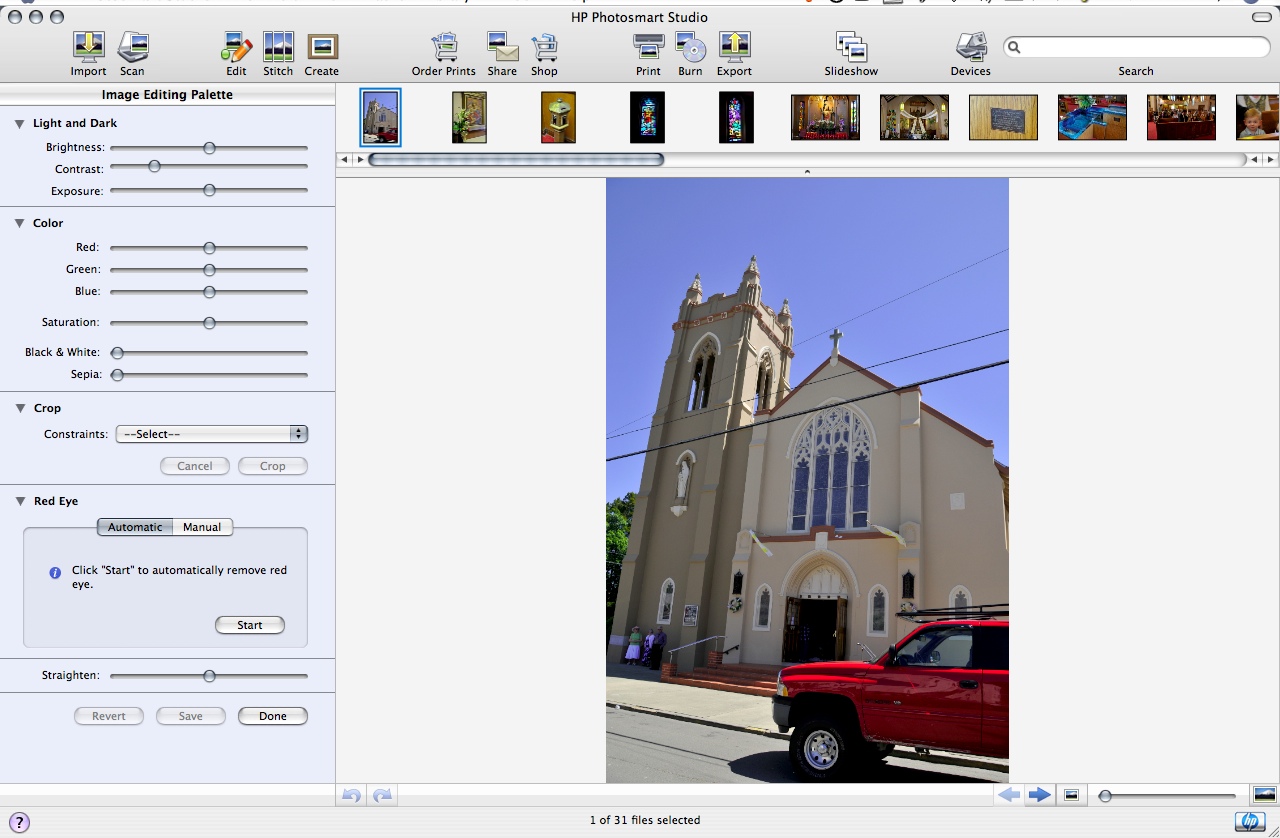
Task: Click the Burn disc icon
Action: point(690,47)
